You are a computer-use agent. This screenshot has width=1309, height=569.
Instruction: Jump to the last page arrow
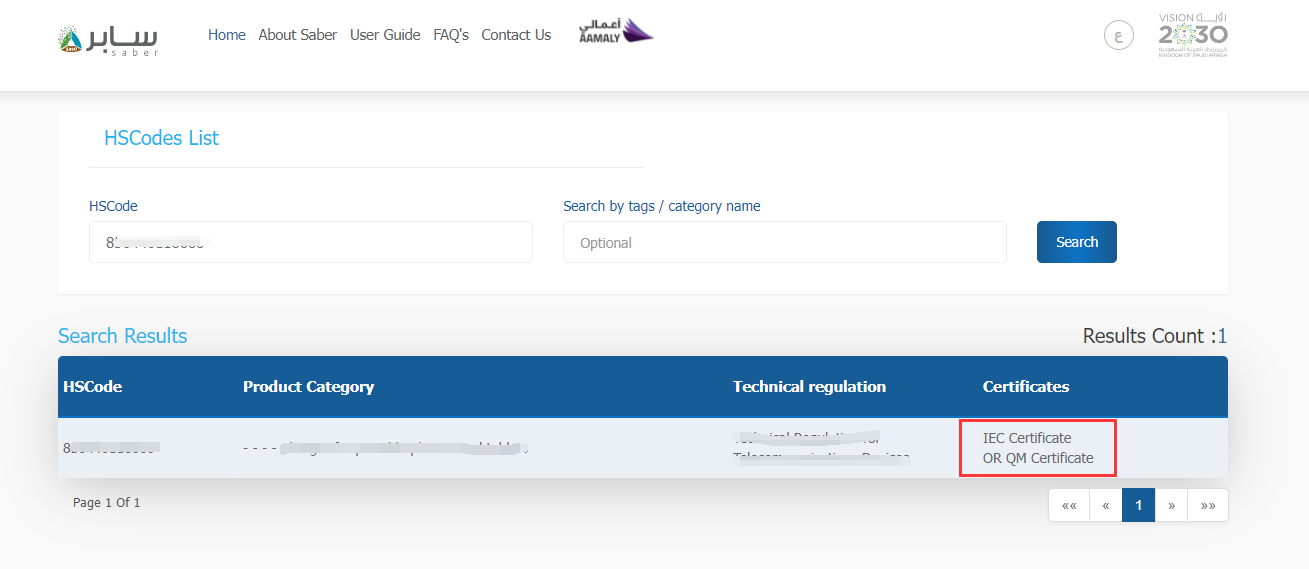click(1208, 505)
